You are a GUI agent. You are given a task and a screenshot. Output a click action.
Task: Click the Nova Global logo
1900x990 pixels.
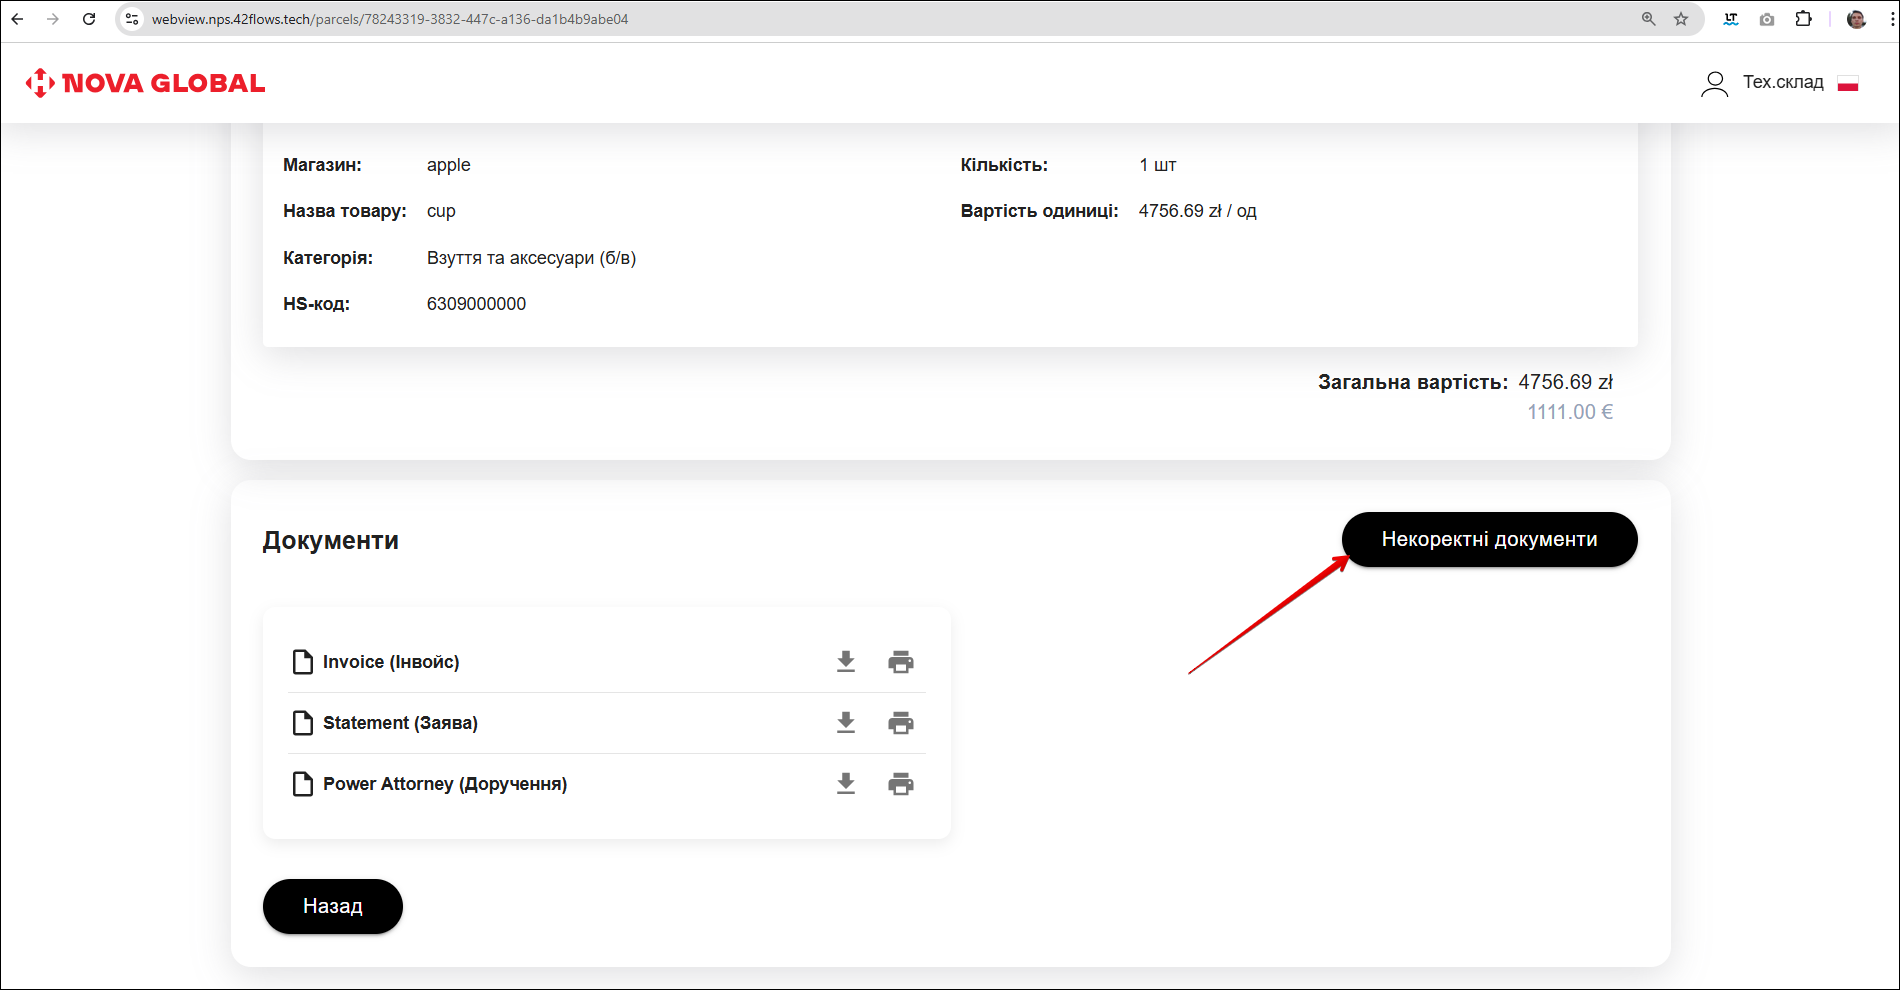(x=146, y=83)
